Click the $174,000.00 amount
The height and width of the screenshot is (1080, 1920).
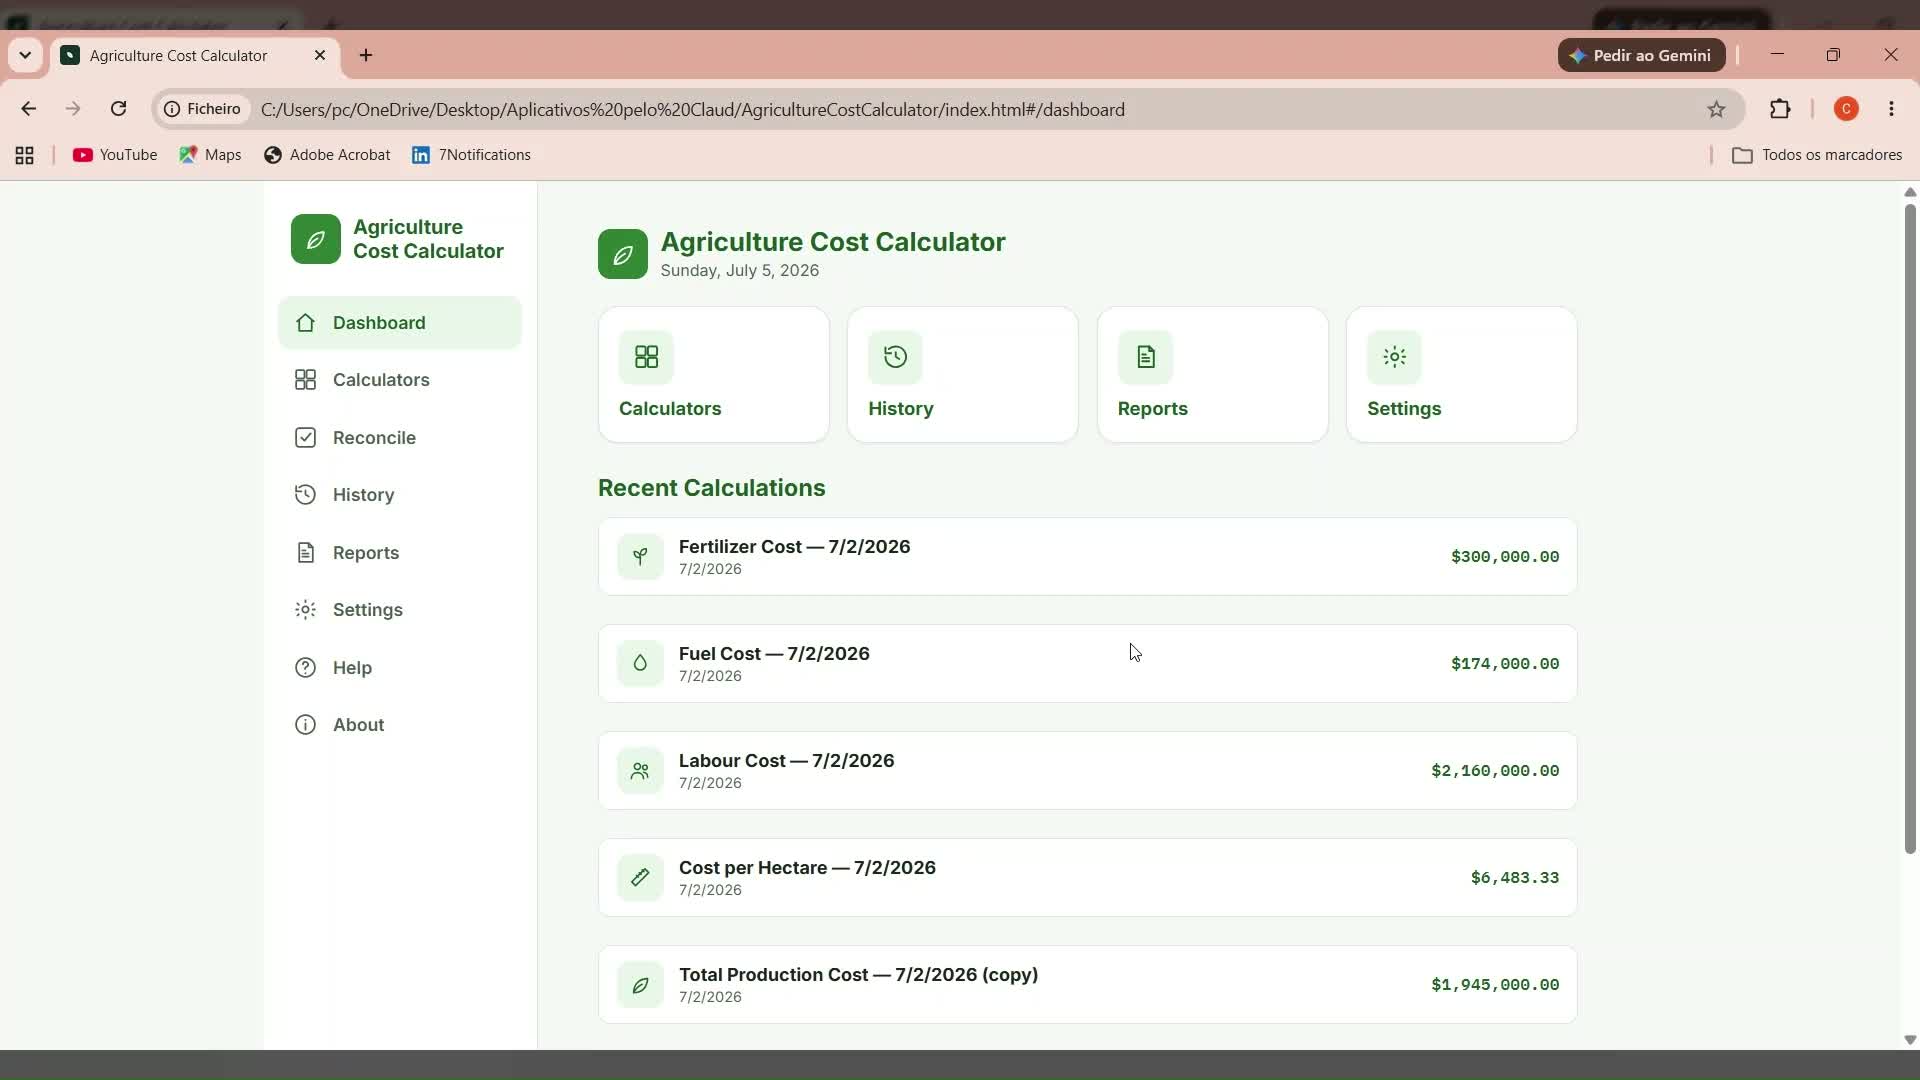tap(1504, 664)
